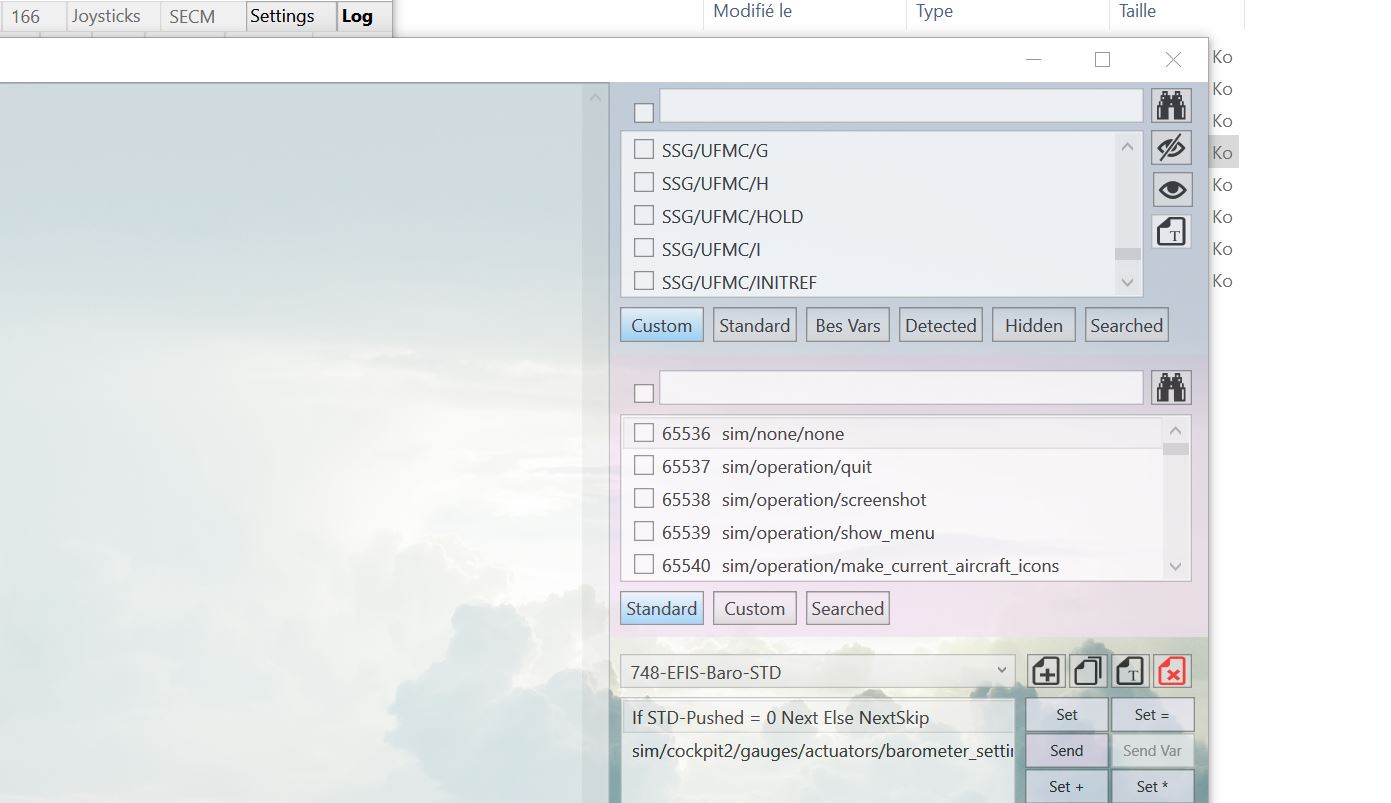Click the down arrow of the sim/operation list scrollbar
Screen dimensions: 1391x803
(x=1175, y=566)
